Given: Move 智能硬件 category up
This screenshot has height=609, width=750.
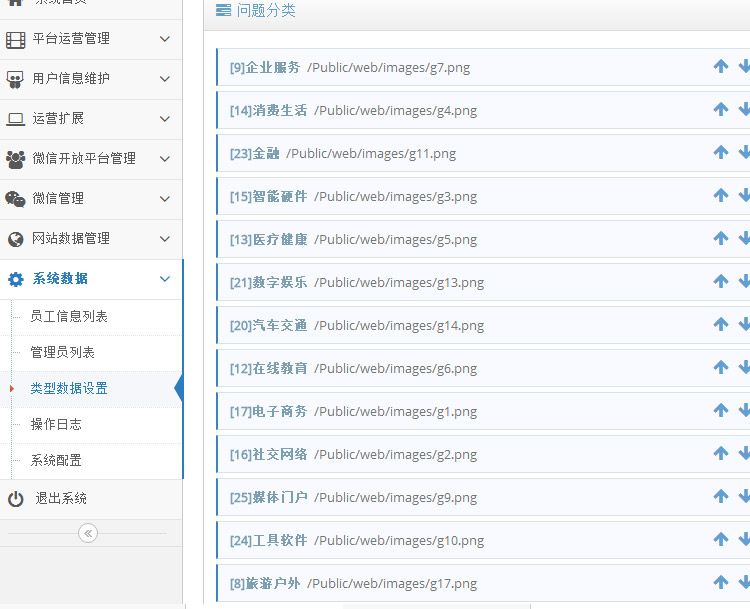Looking at the screenshot, I should pos(720,196).
